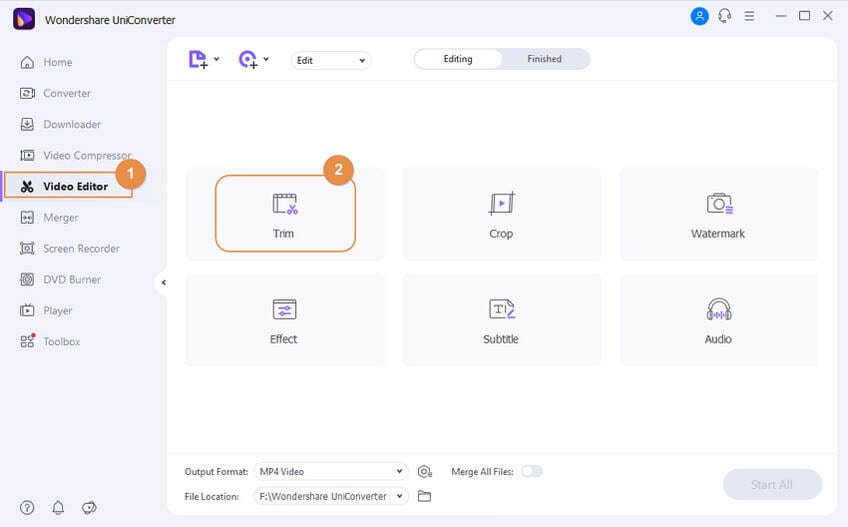Image resolution: width=848 pixels, height=527 pixels.
Task: Click the Video Compressor icon
Action: coord(27,155)
